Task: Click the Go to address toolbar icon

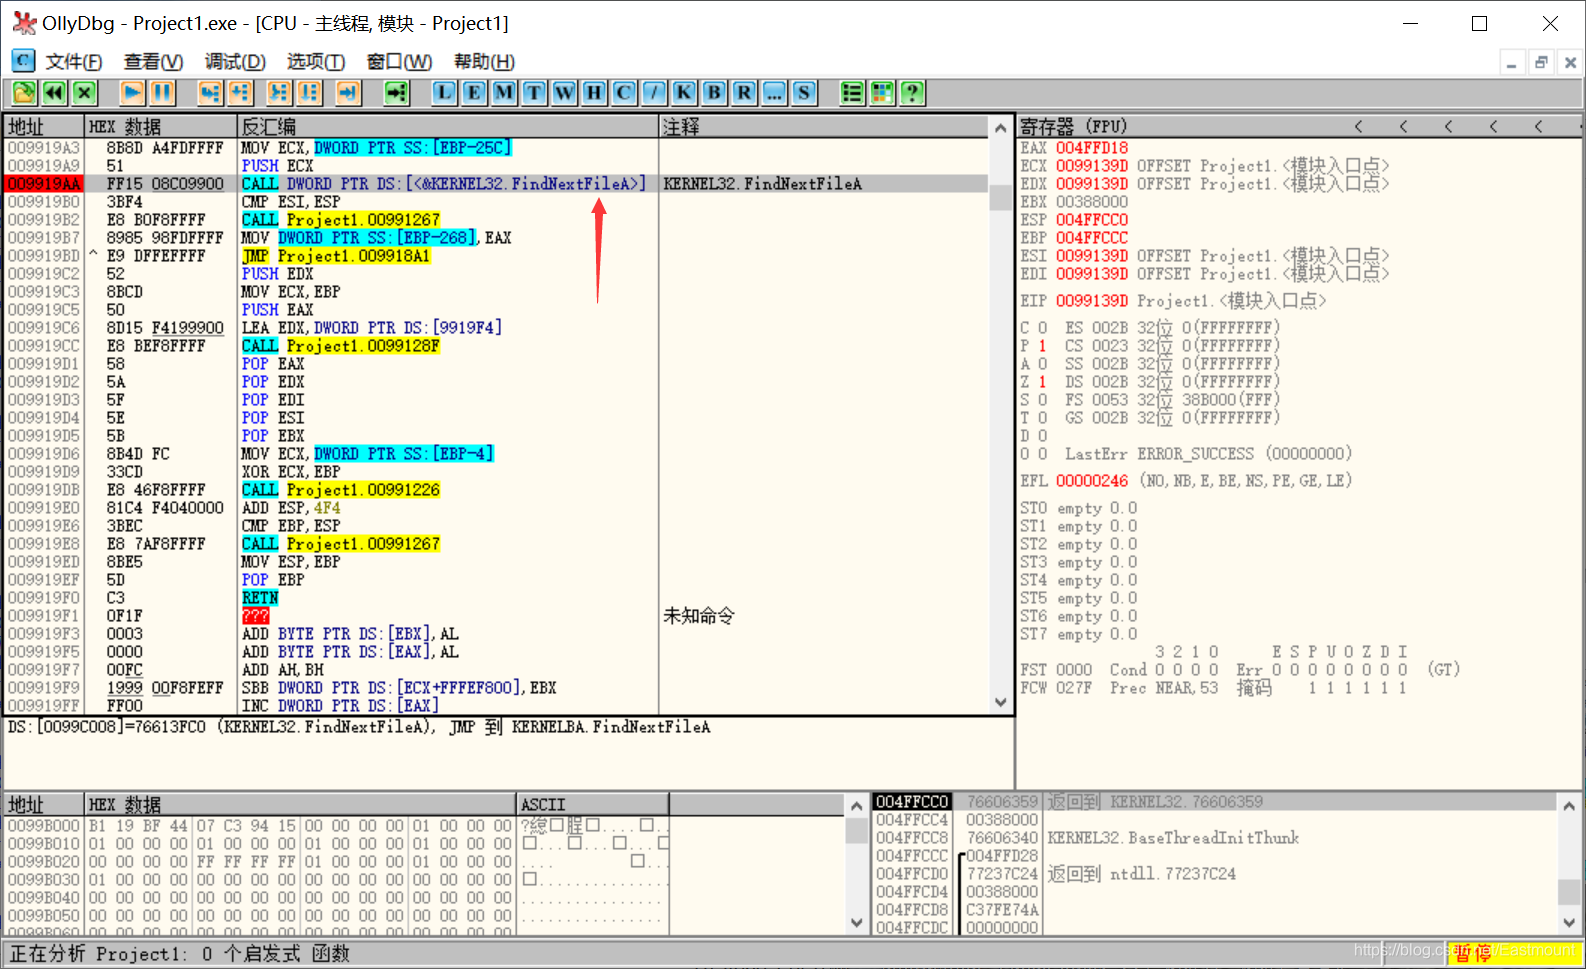Action: [397, 93]
